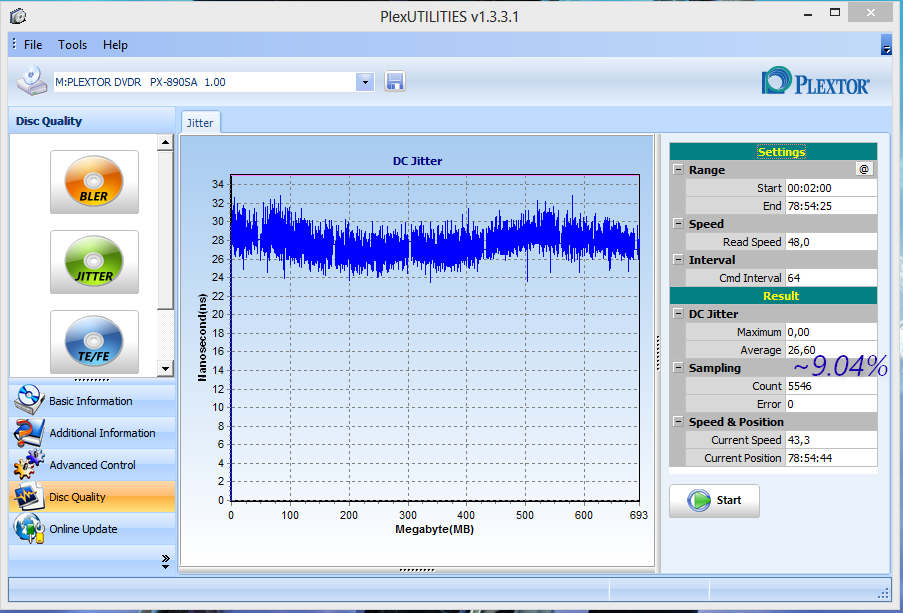Open the Tools menu
The height and width of the screenshot is (613, 903).
73,45
